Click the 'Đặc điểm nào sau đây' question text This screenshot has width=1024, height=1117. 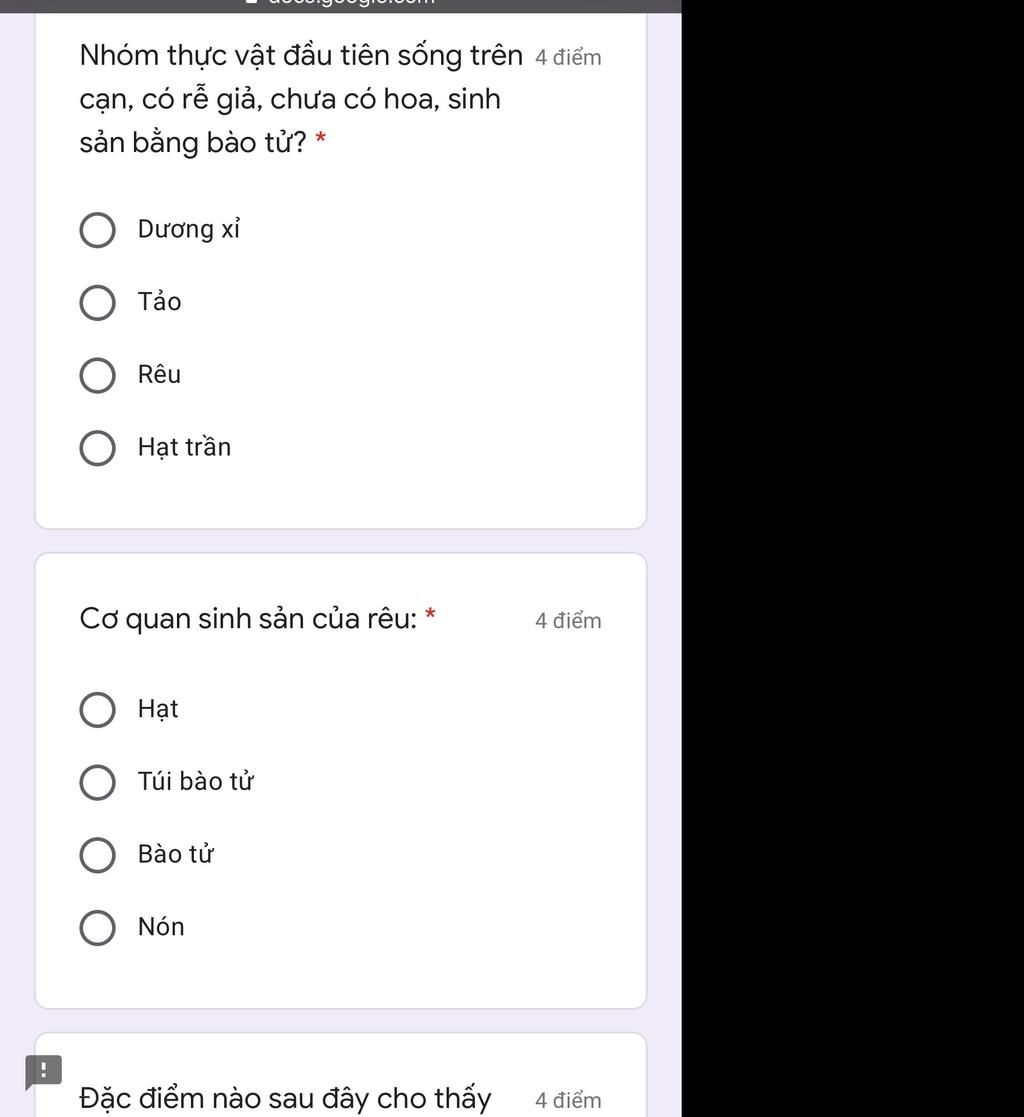[285, 1098]
